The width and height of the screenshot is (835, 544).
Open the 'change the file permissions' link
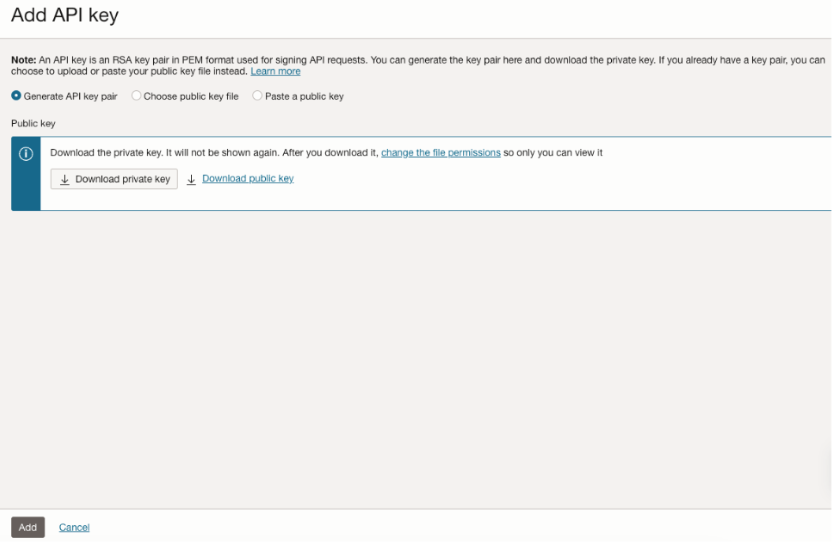[440, 153]
